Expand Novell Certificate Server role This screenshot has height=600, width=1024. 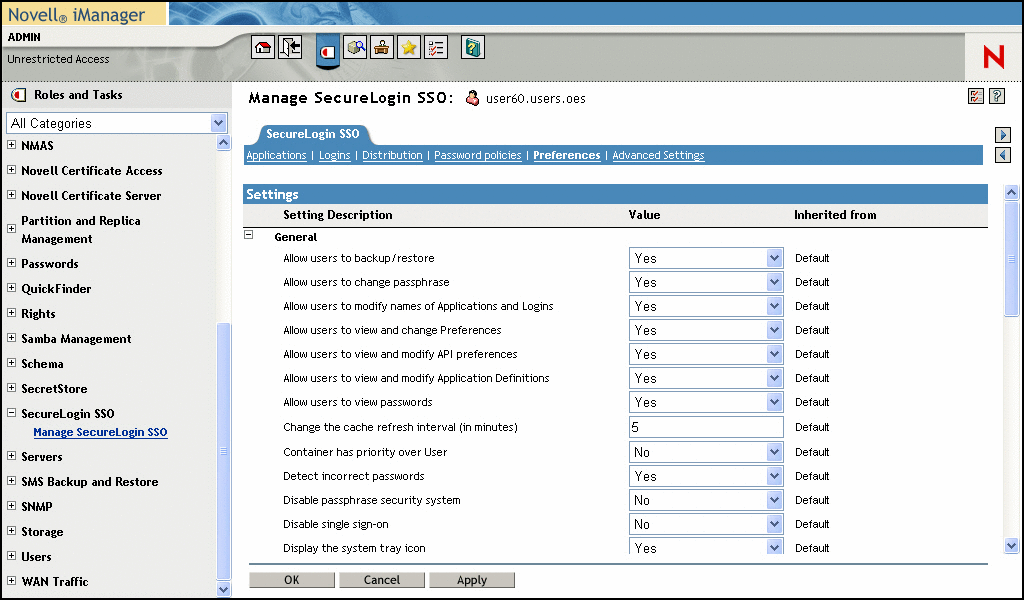coord(12,195)
